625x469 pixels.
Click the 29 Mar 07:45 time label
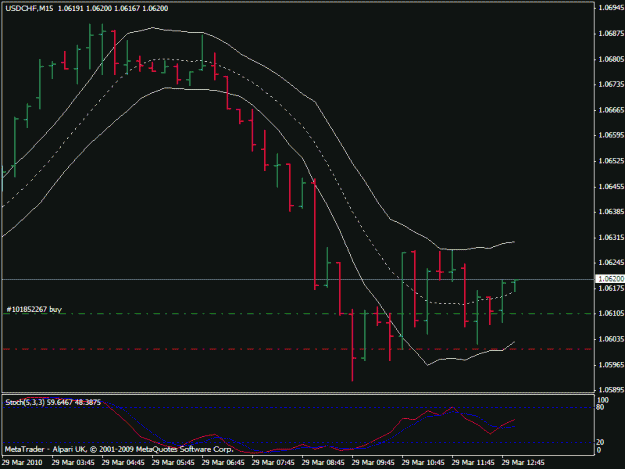coord(273,463)
